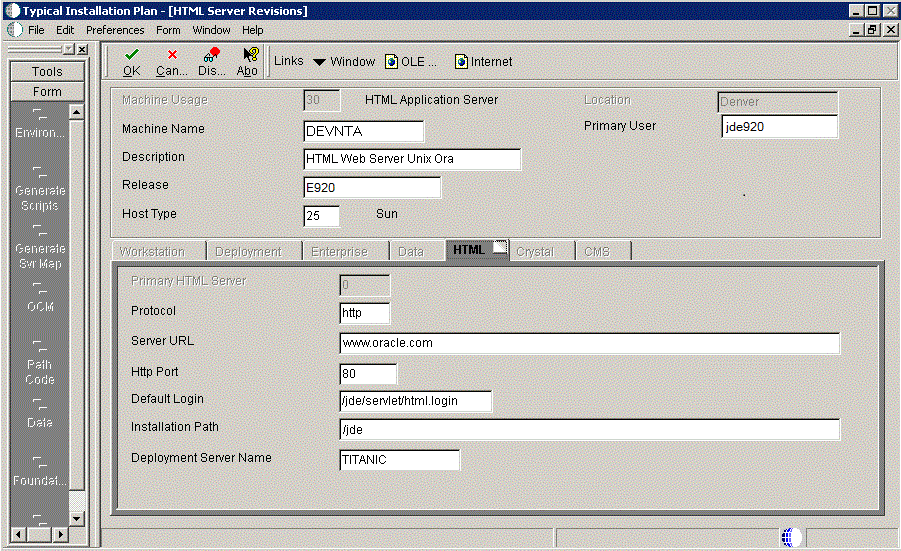Click into the Server URL field

[x=590, y=343]
